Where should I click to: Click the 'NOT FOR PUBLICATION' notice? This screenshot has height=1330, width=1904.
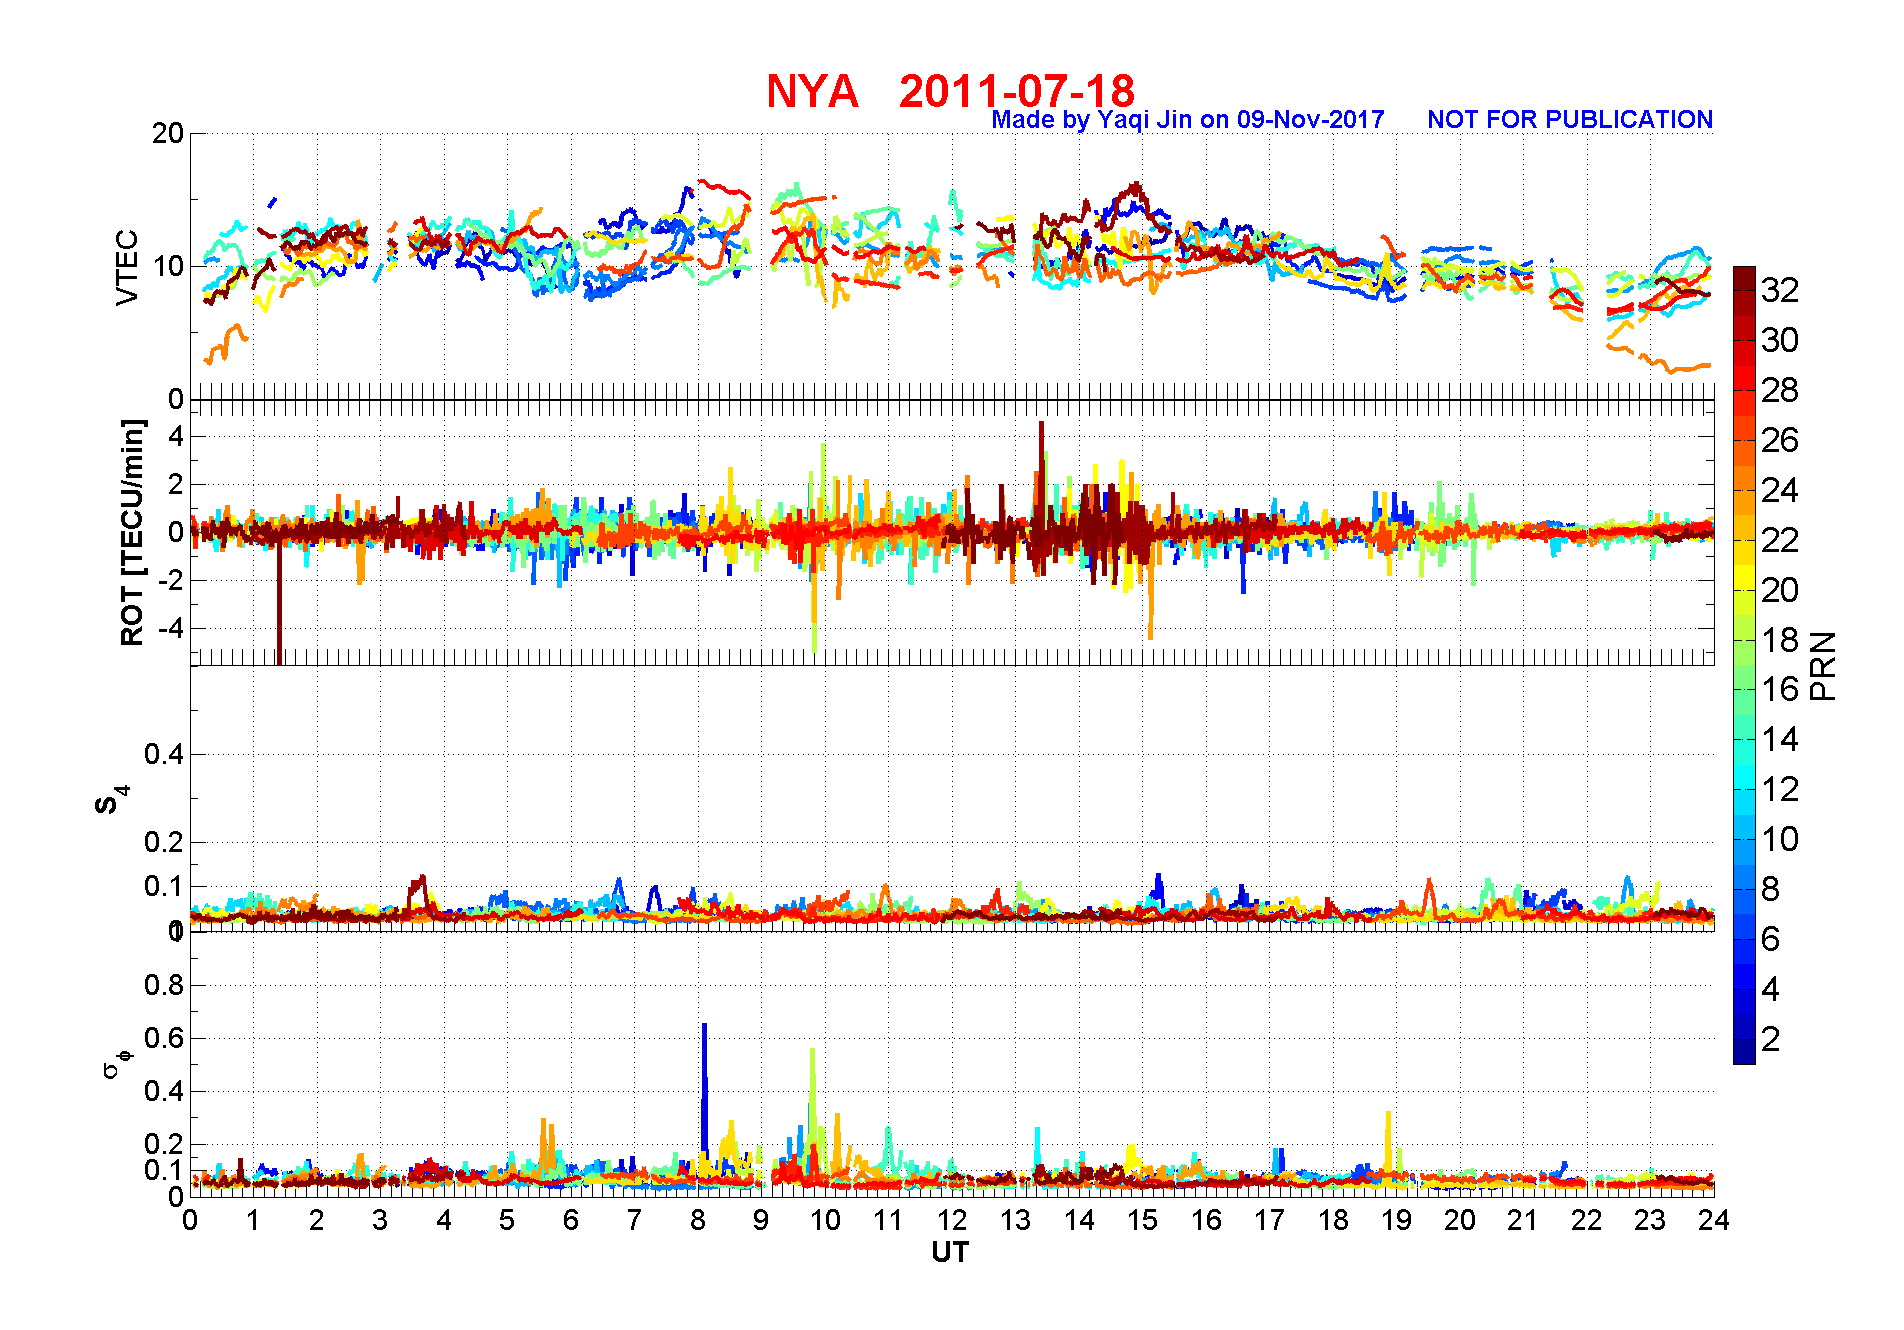[1570, 120]
